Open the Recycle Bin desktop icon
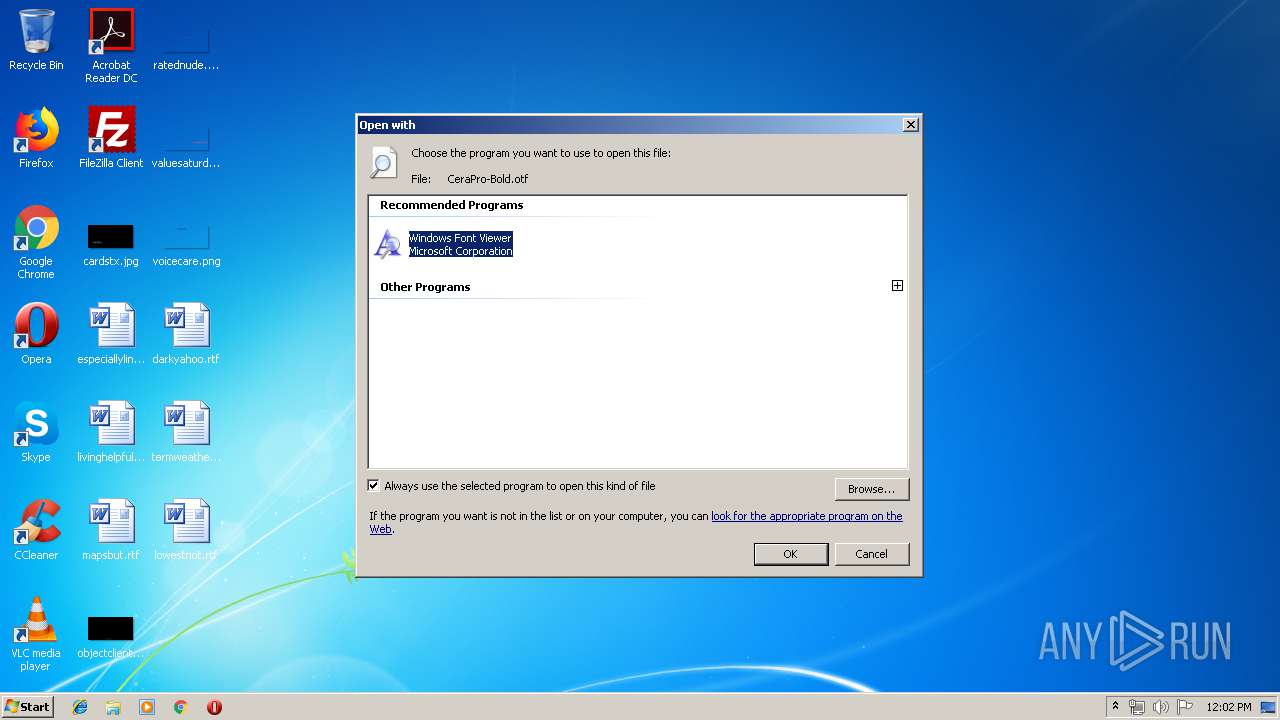The width and height of the screenshot is (1280, 720). point(36,40)
